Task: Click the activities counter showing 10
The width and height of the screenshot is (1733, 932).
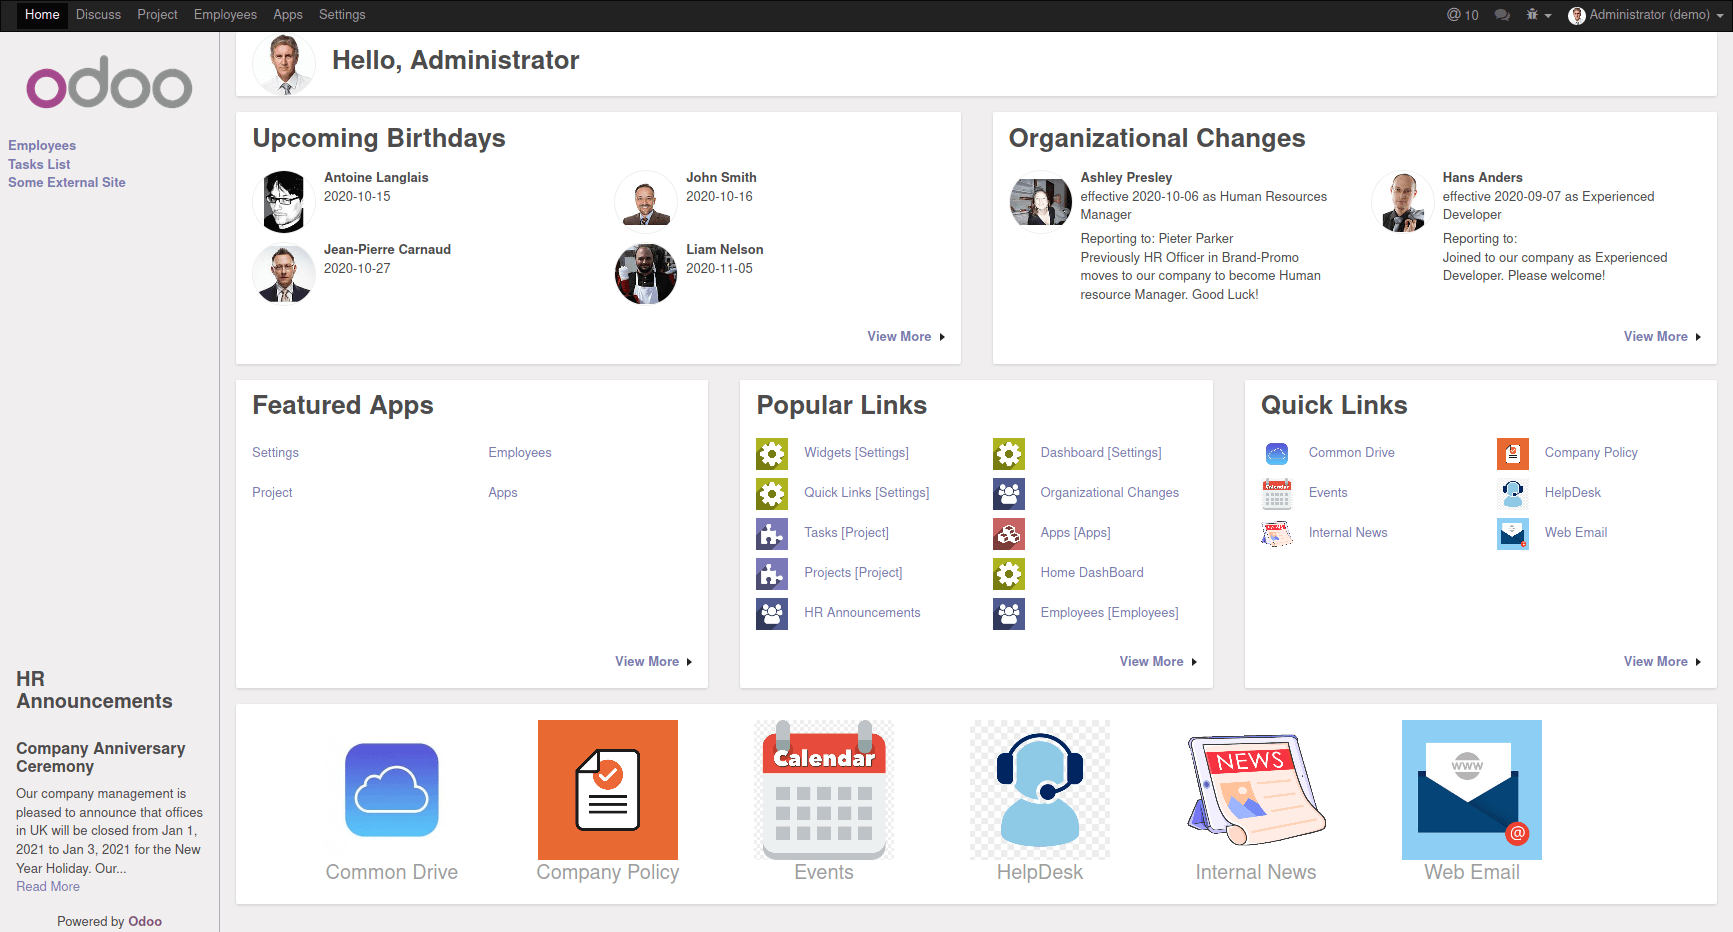Action: tap(1461, 15)
